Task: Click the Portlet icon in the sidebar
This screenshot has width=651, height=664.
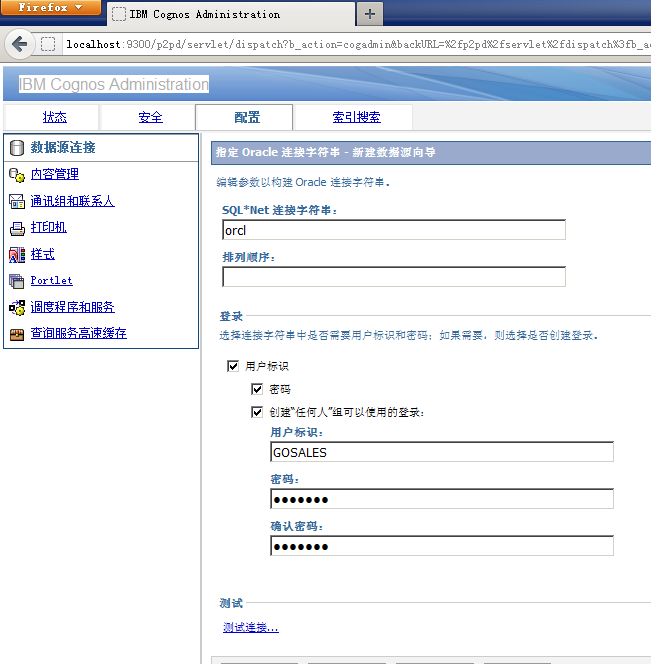Action: pyautogui.click(x=17, y=281)
